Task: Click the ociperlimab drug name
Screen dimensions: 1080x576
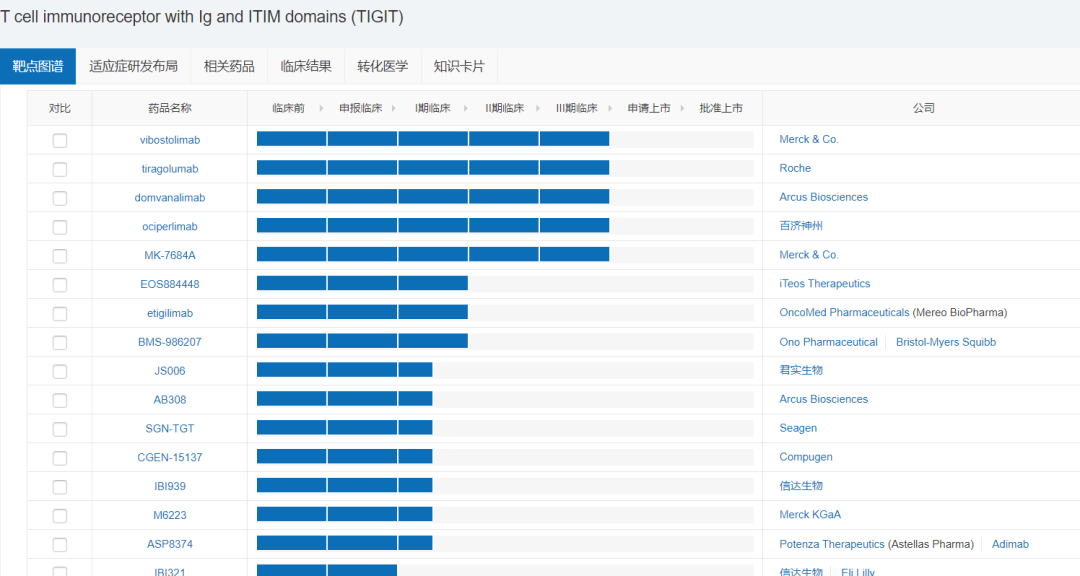Action: [x=170, y=227]
